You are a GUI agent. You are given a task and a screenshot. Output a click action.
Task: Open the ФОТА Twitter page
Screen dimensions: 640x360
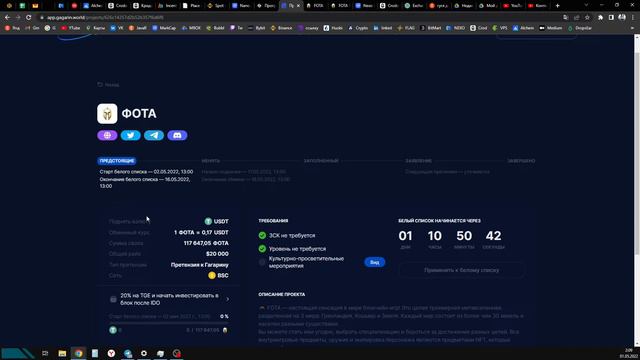click(131, 135)
